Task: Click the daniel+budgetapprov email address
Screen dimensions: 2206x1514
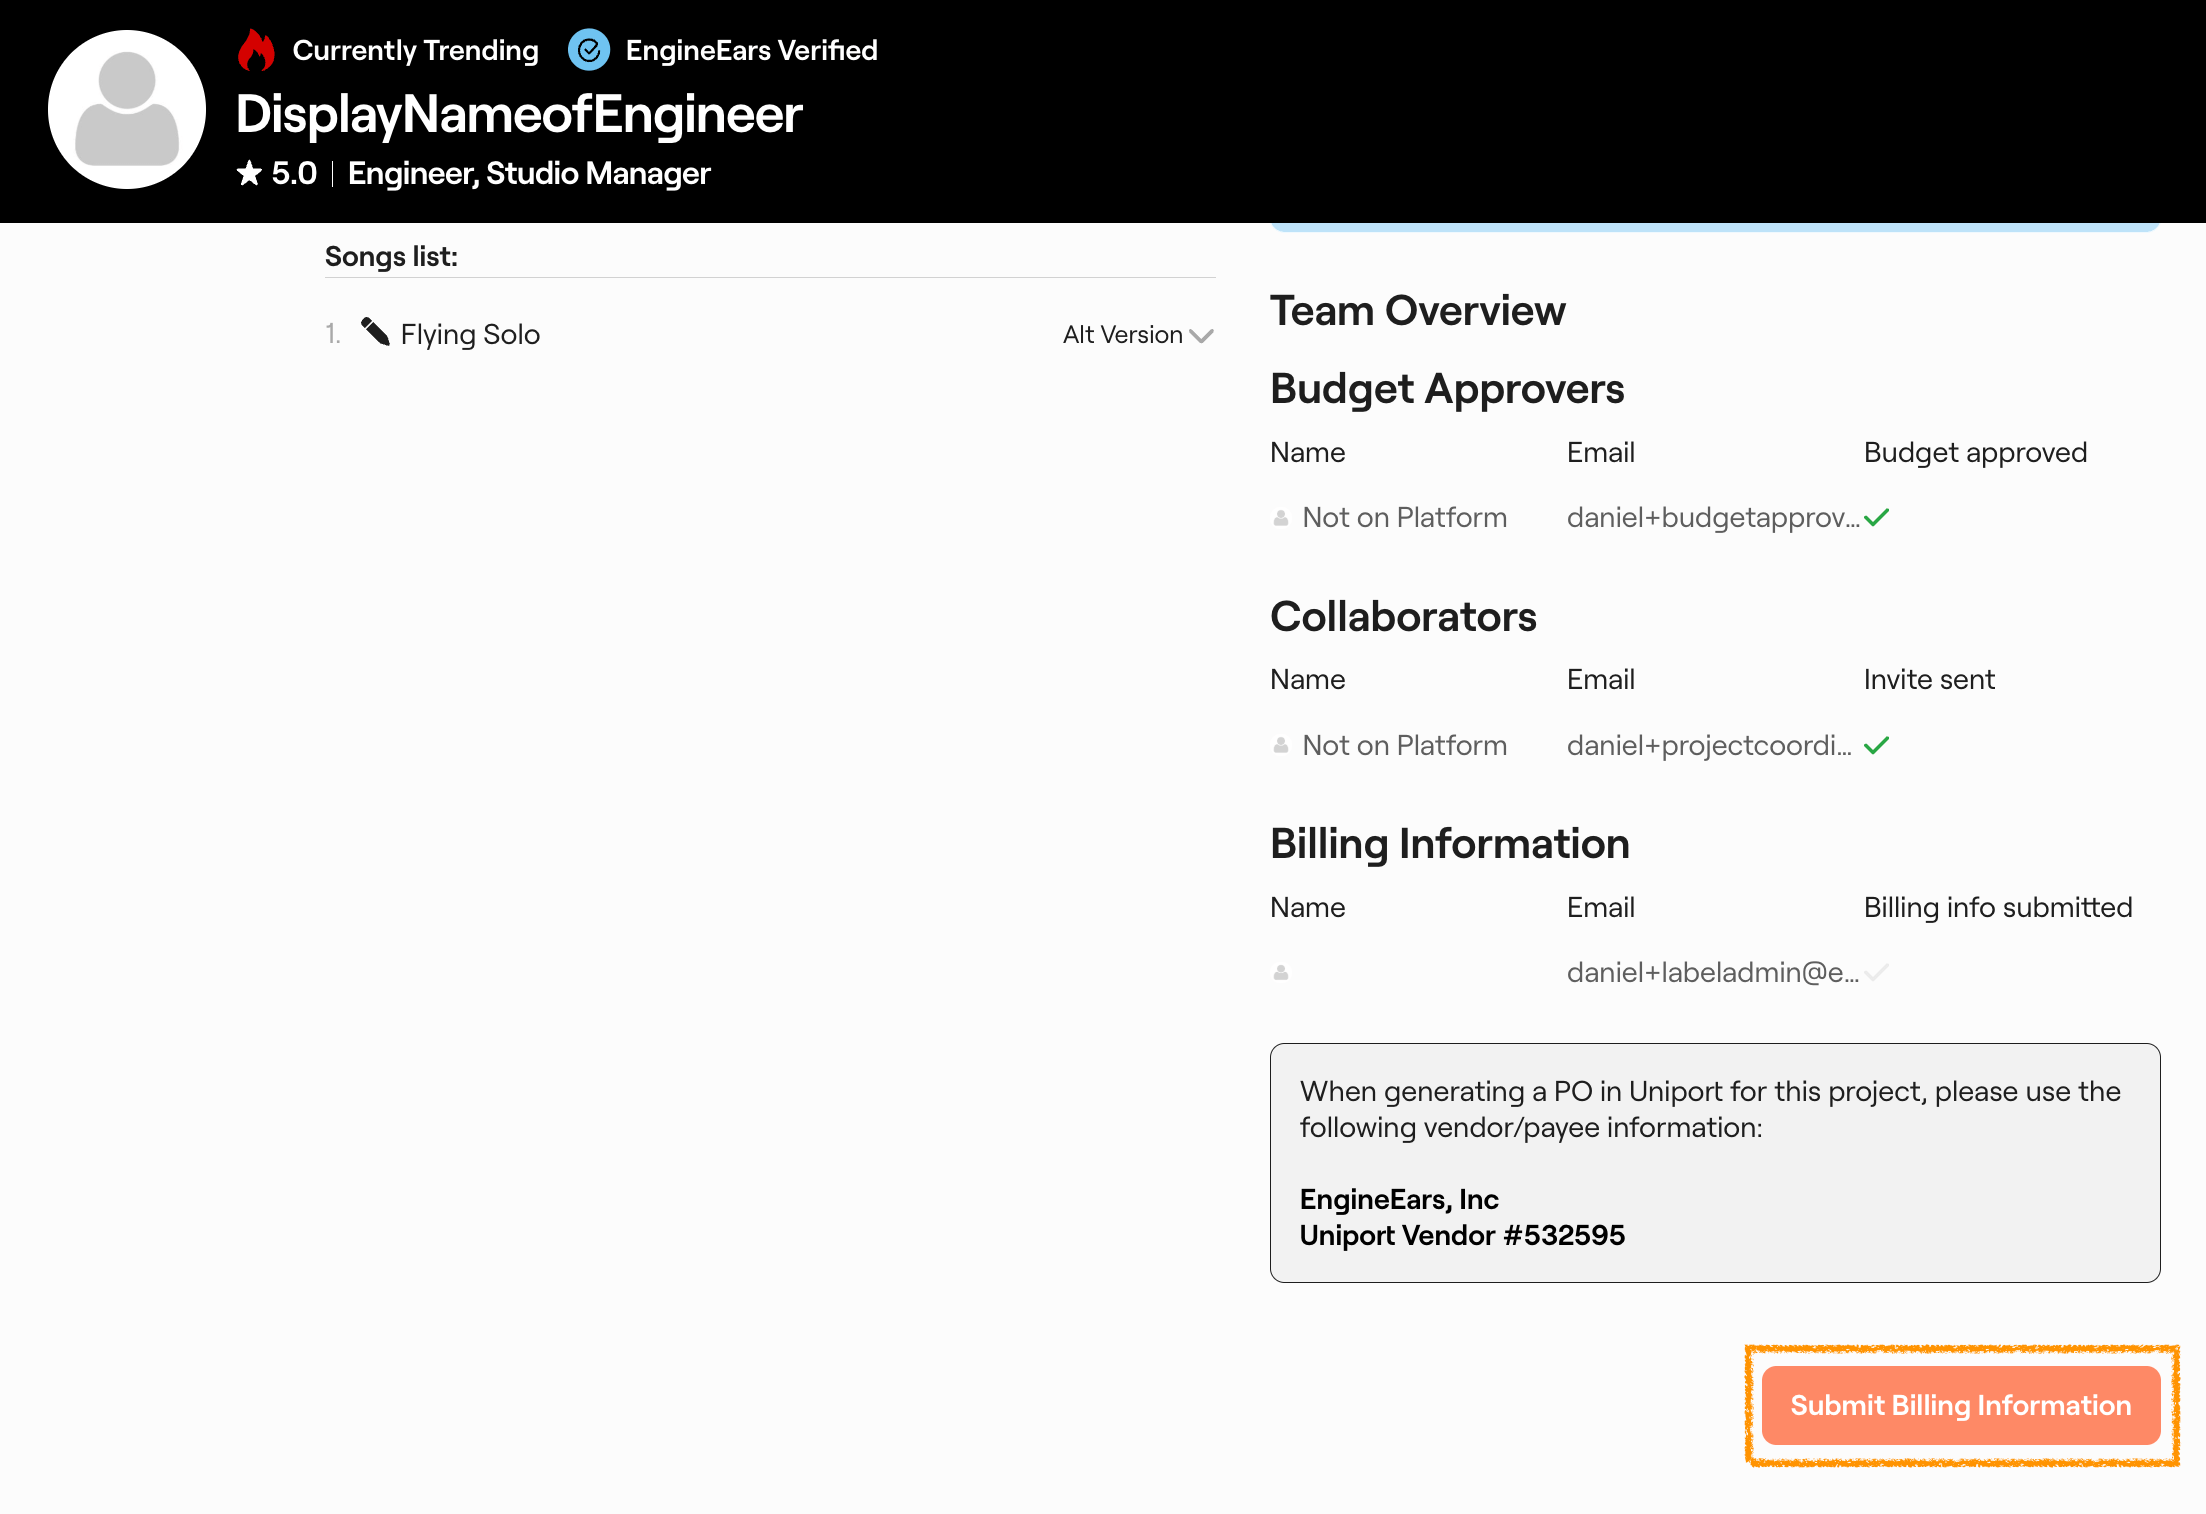Action: [1710, 517]
